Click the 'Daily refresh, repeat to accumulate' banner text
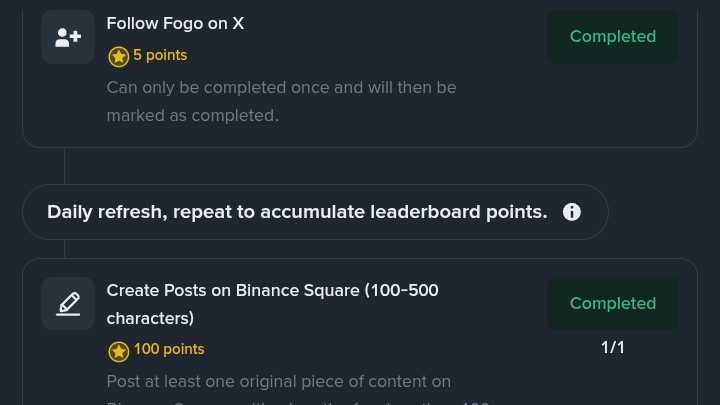 [297, 212]
